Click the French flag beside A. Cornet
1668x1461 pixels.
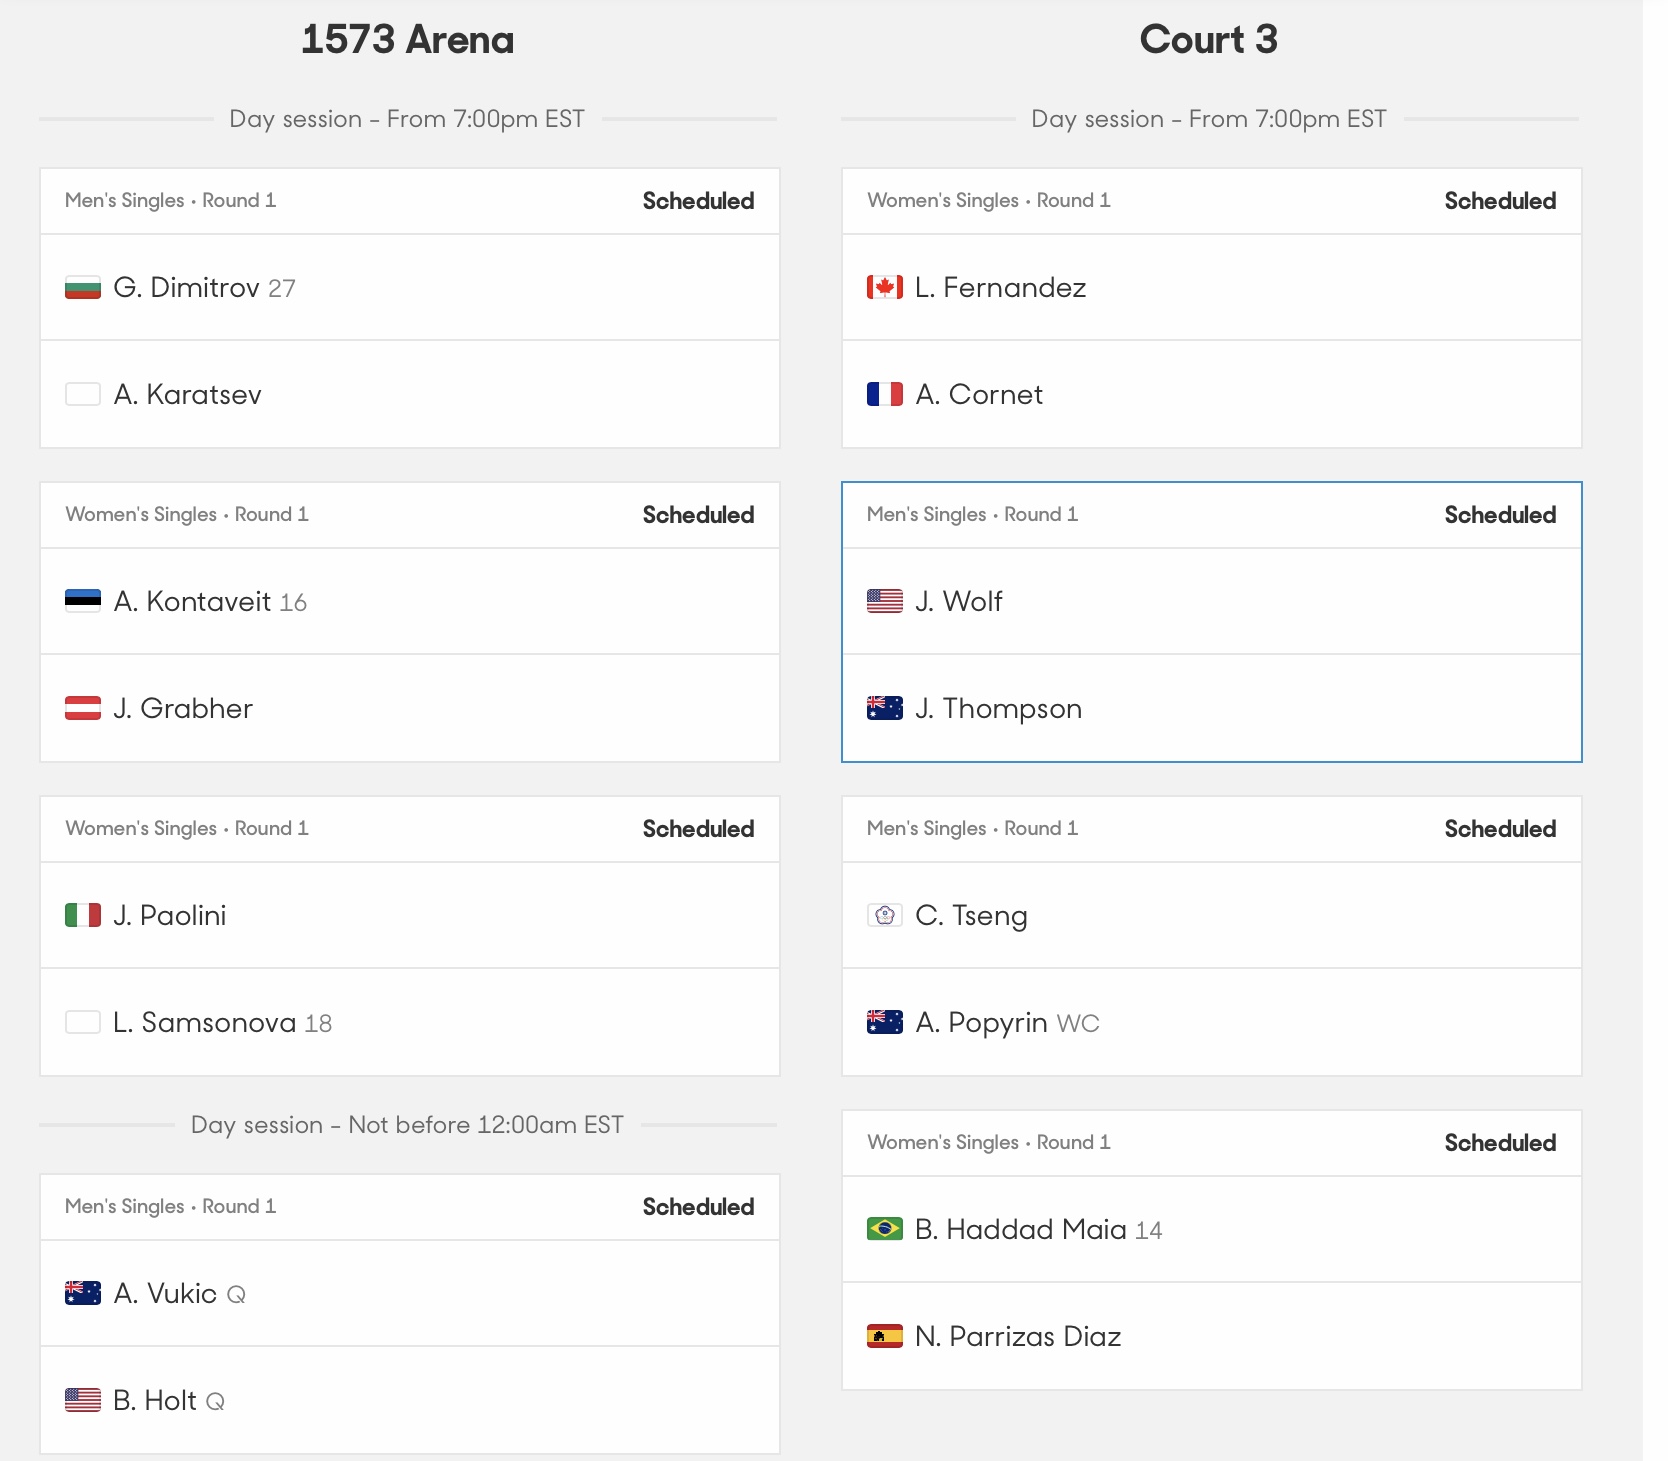(x=885, y=394)
